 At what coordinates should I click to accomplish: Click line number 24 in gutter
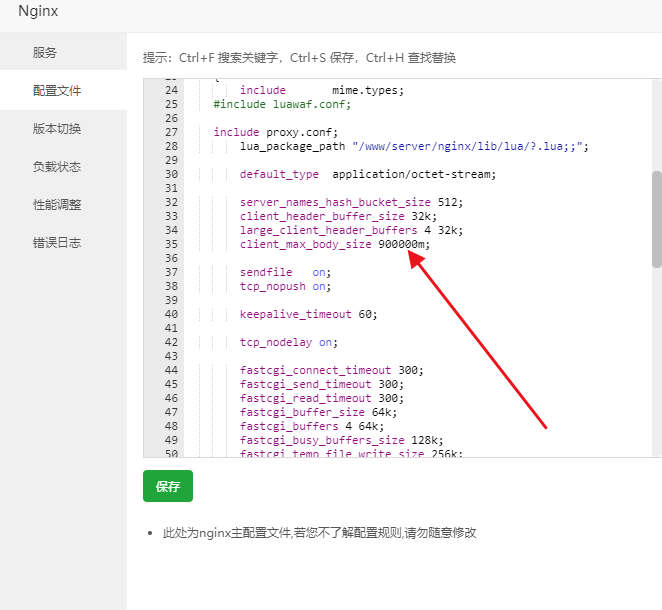(171, 90)
